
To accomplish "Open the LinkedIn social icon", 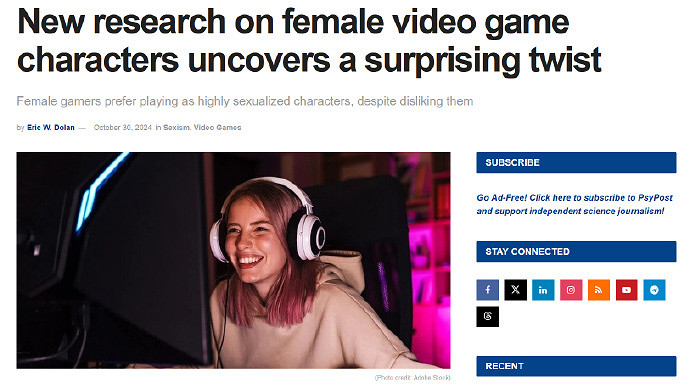I will tap(543, 290).
